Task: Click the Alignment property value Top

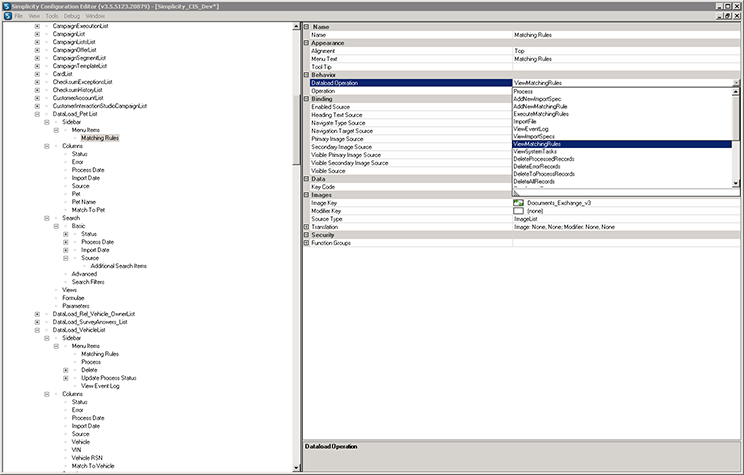Action: click(x=626, y=51)
